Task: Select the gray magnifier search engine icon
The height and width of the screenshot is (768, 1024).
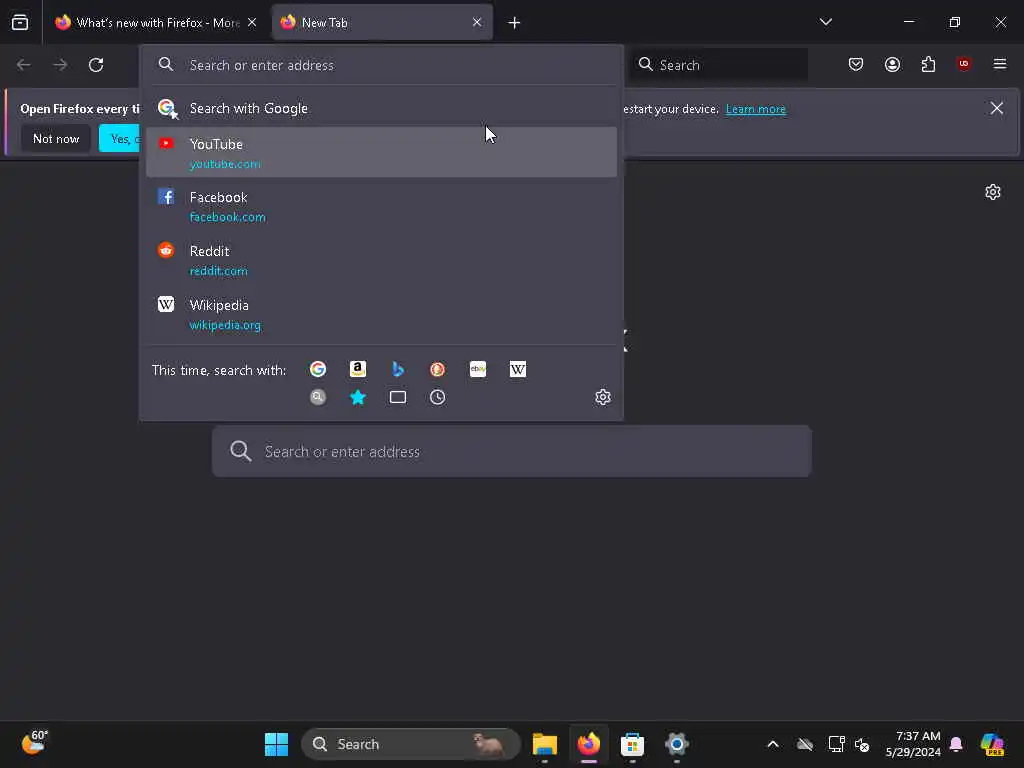Action: tap(318, 397)
